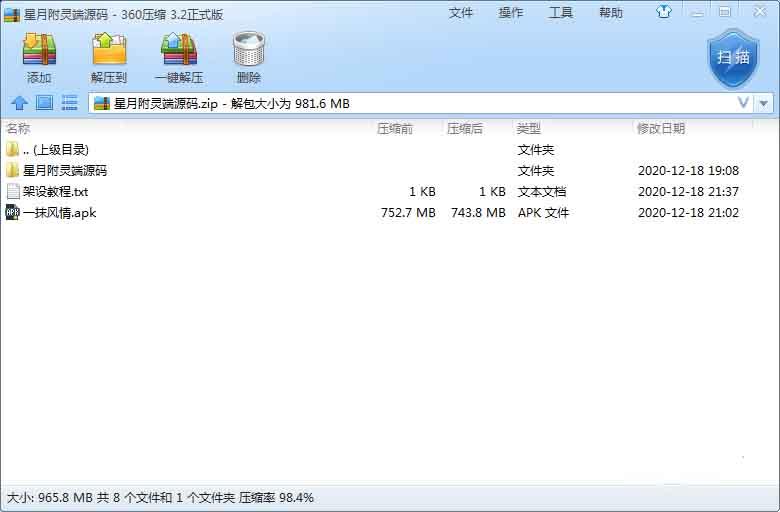Open the skin (shirt) icon in title bar

pyautogui.click(x=664, y=13)
